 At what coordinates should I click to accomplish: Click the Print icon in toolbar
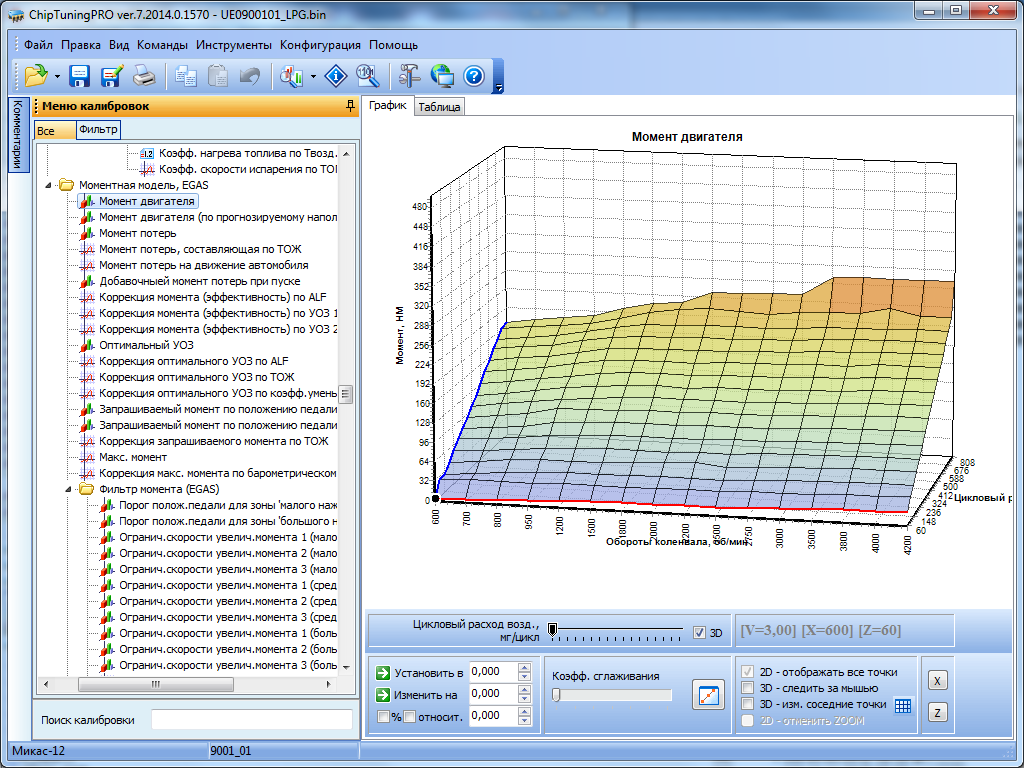[x=144, y=76]
